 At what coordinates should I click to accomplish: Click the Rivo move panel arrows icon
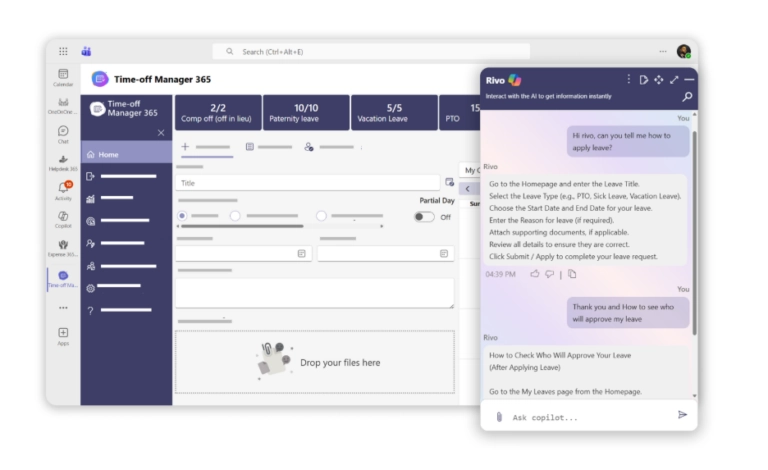point(659,80)
